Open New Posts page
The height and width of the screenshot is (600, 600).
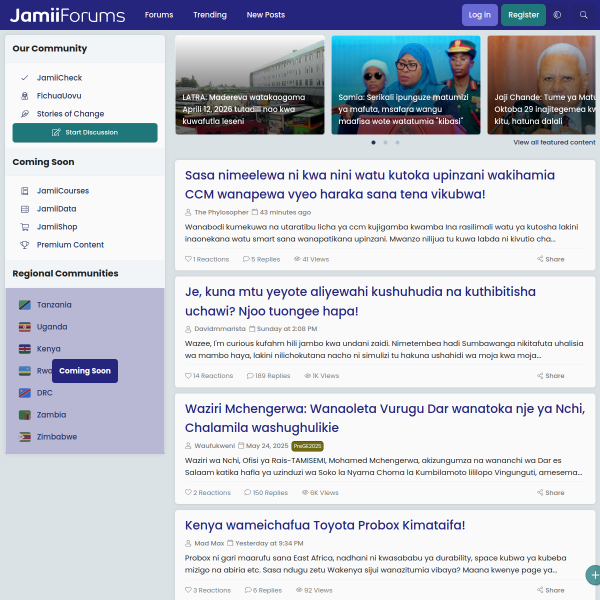coord(266,15)
